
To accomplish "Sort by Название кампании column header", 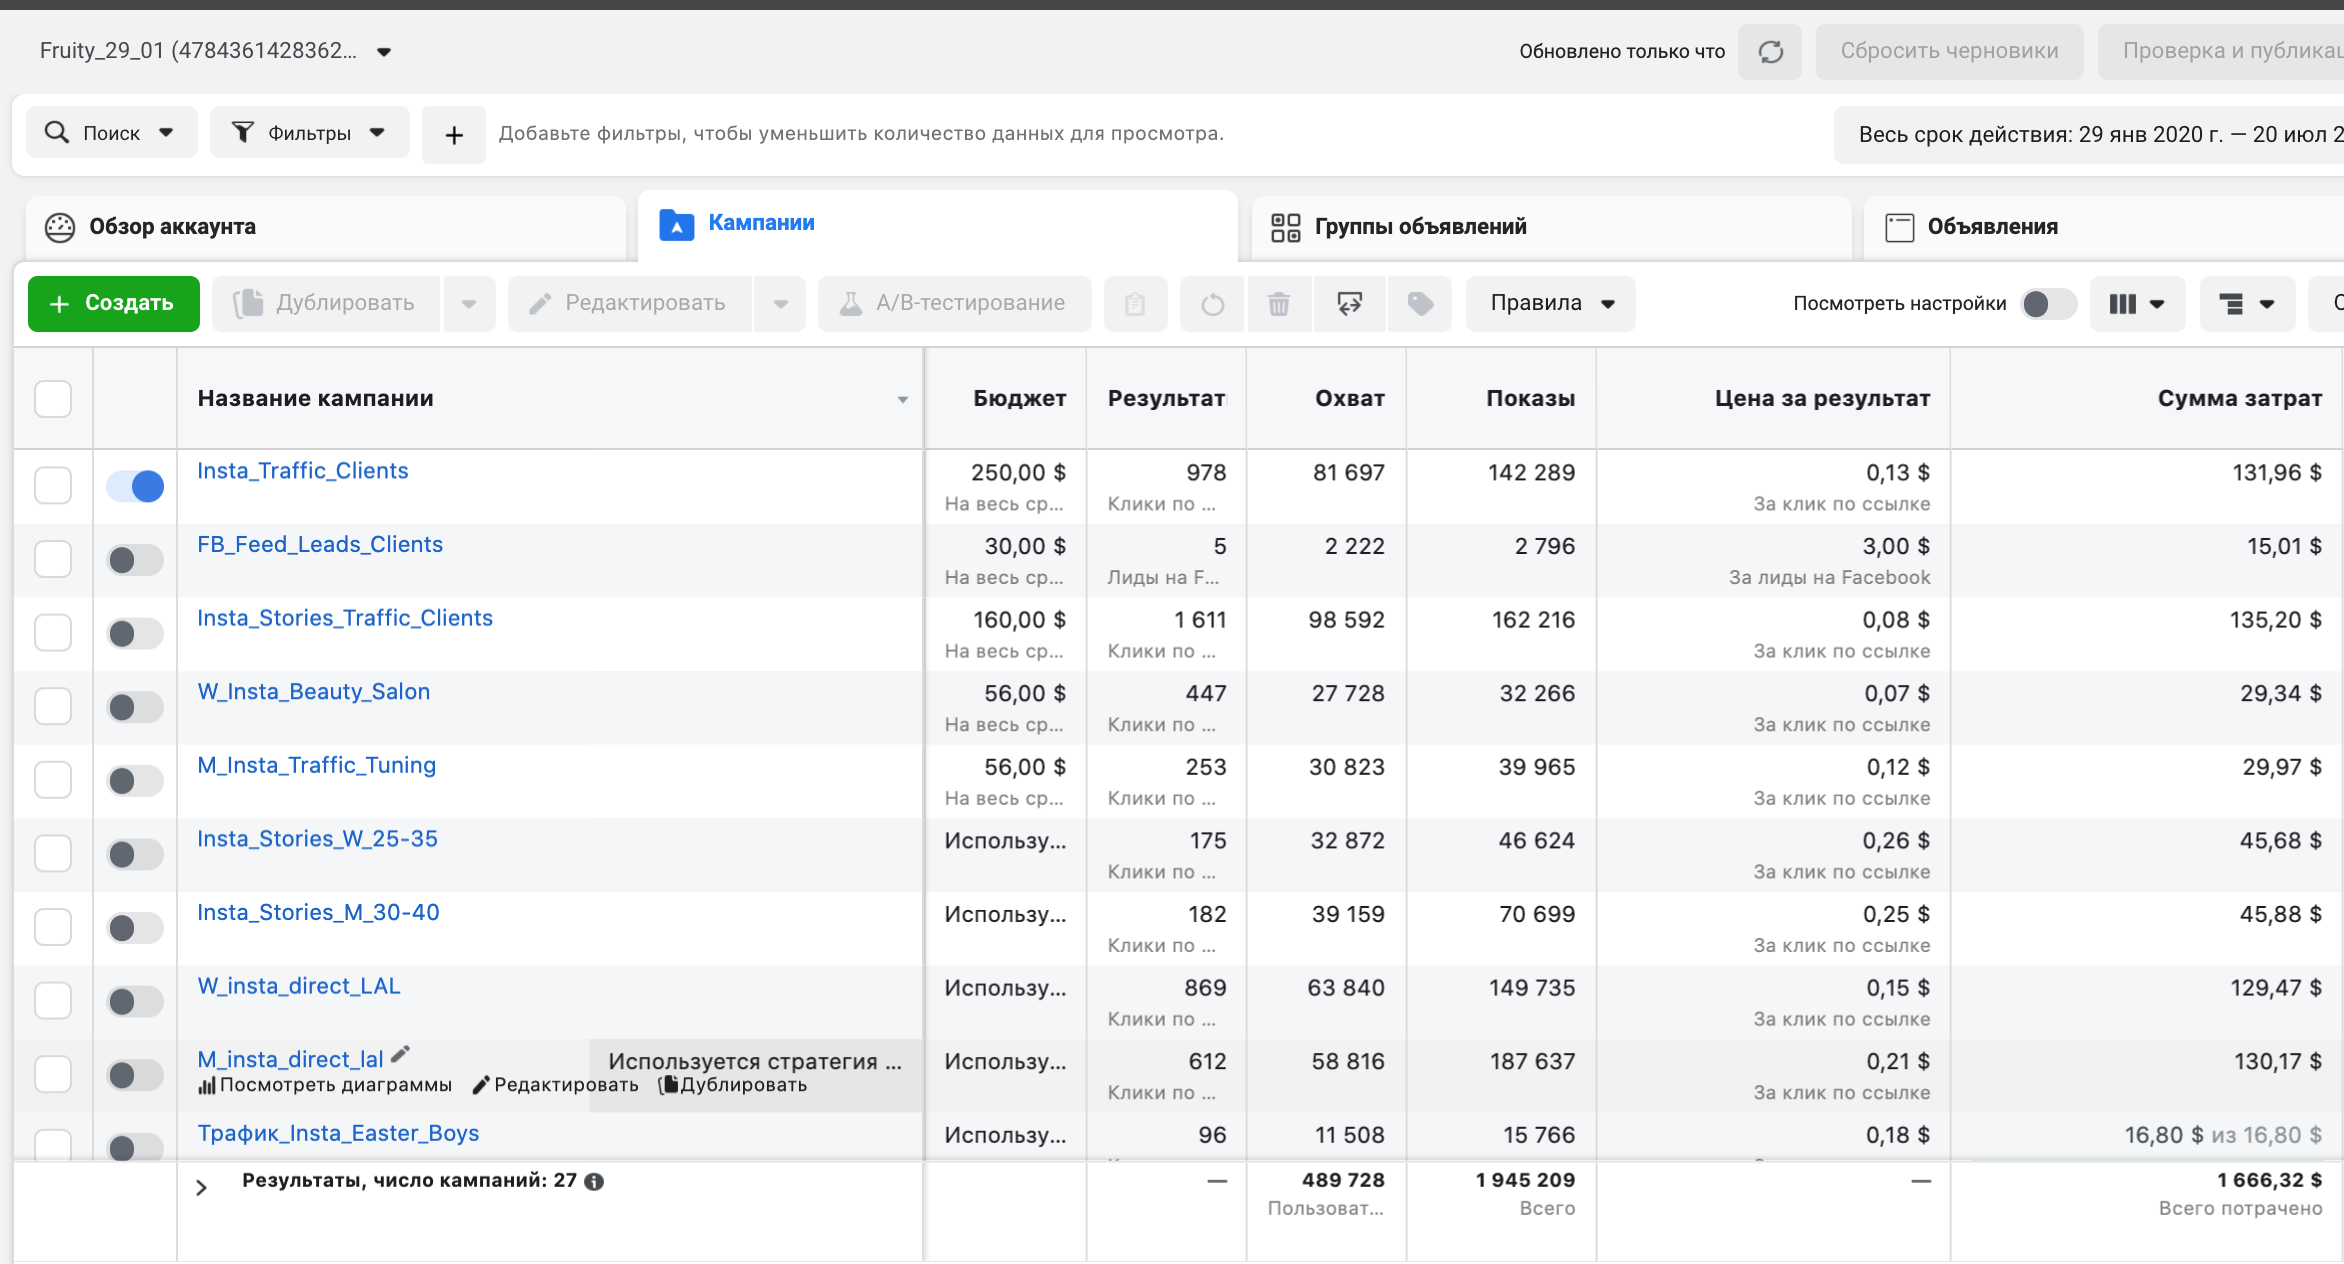I will (x=550, y=399).
